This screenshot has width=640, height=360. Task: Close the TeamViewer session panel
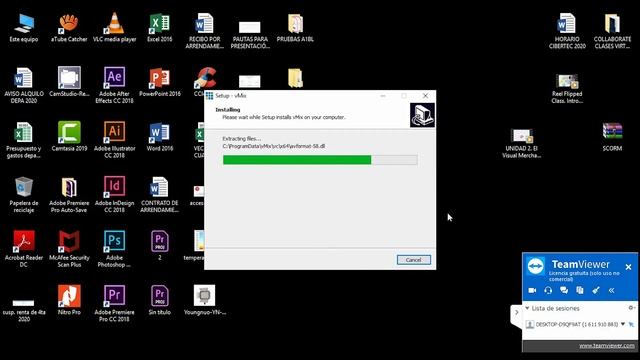(628, 267)
